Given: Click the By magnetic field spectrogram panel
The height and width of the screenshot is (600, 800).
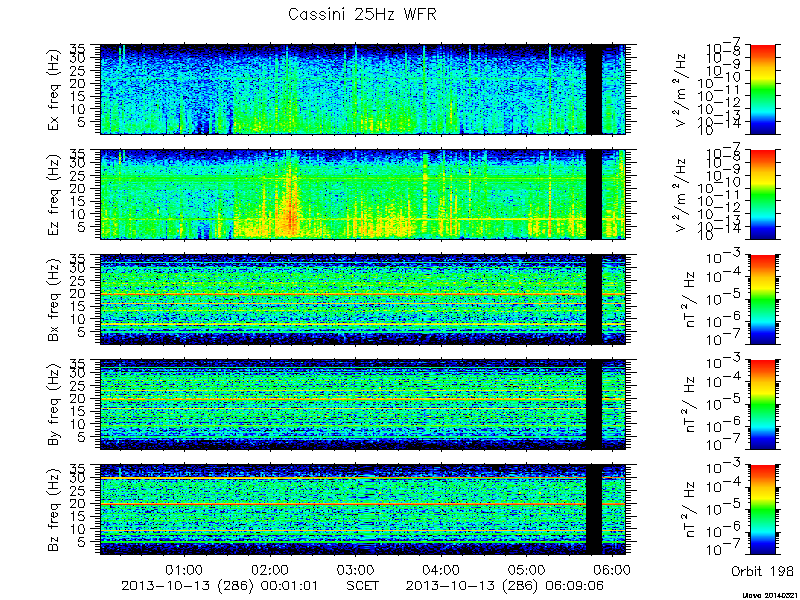Looking at the screenshot, I should [x=363, y=405].
